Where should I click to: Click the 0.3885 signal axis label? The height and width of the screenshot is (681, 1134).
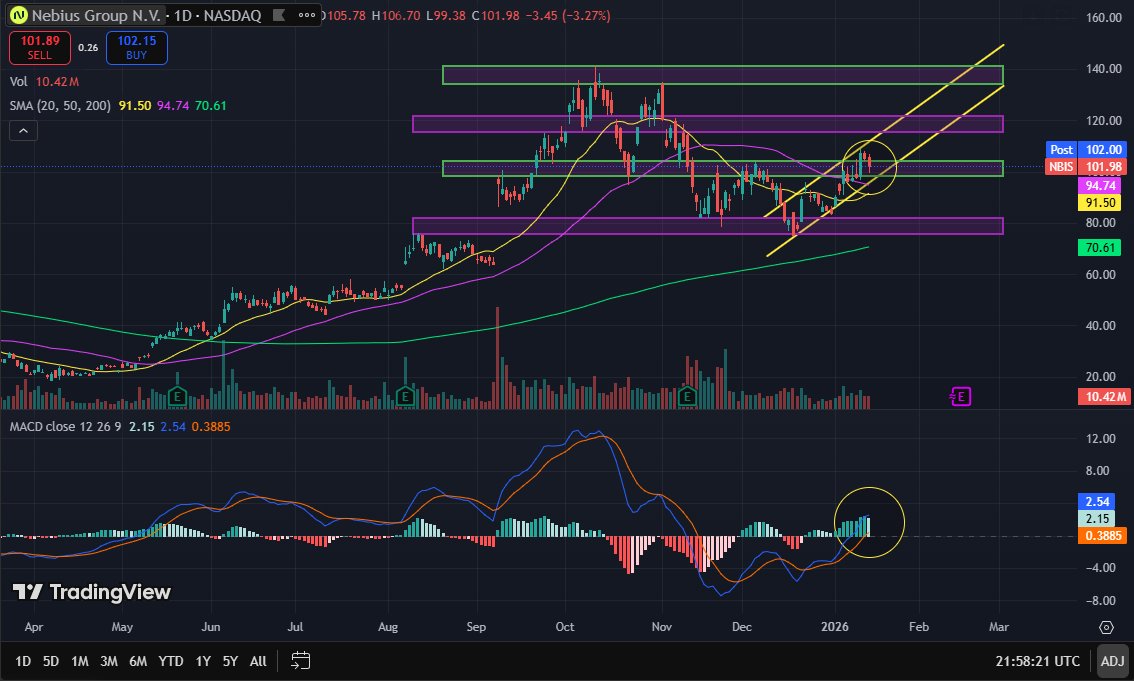click(1103, 536)
